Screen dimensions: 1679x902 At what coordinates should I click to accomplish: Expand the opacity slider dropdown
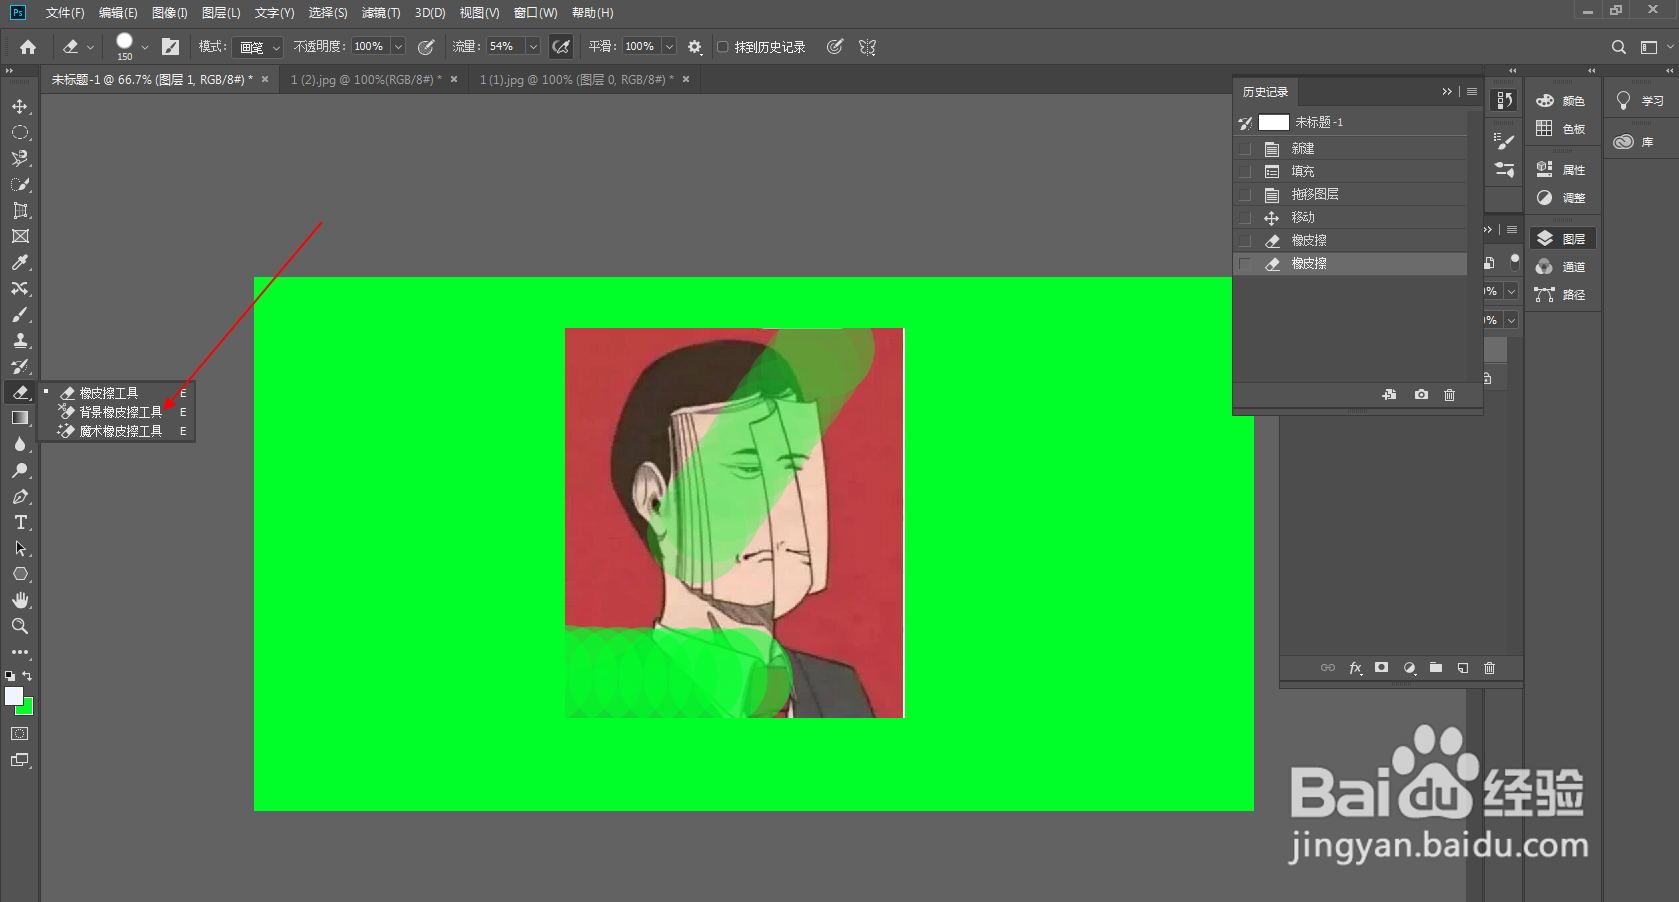pos(398,47)
